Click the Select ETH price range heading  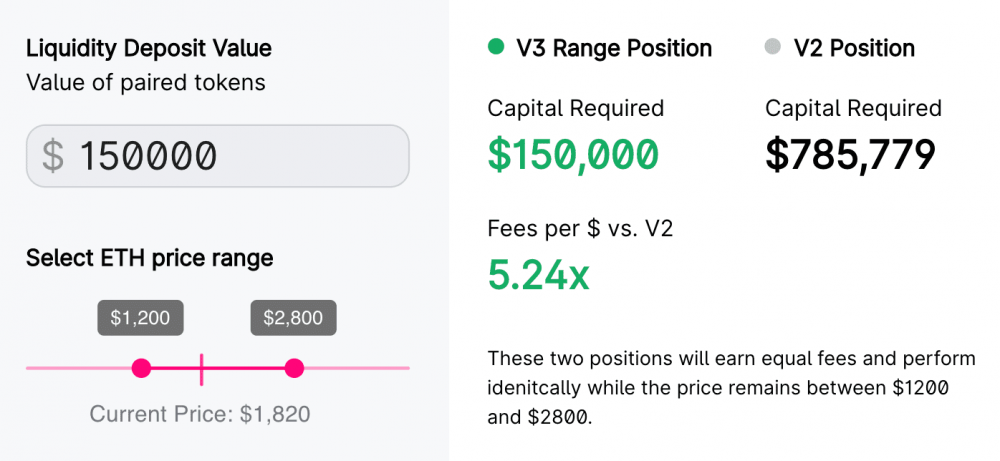point(149,258)
